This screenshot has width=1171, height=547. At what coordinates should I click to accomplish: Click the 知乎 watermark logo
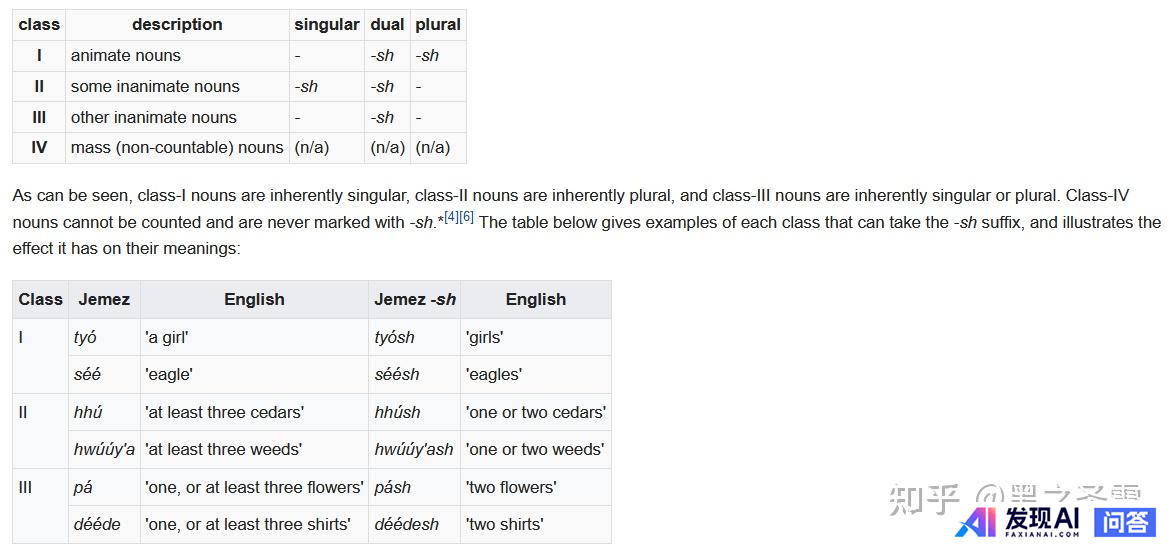tap(923, 498)
